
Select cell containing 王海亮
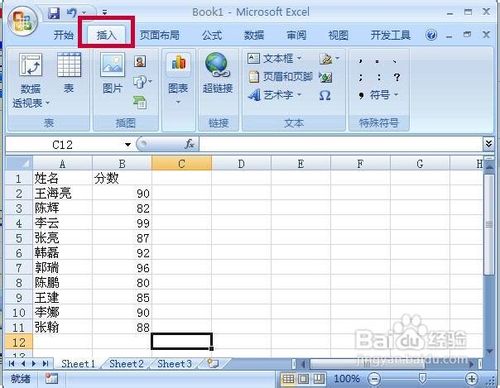[62, 193]
